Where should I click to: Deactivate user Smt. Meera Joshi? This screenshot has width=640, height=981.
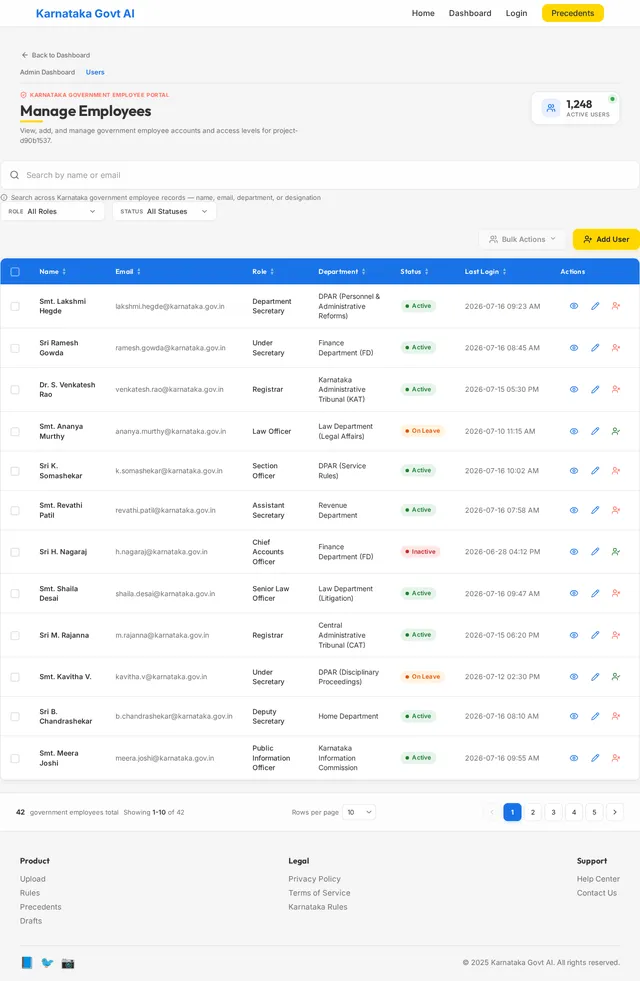[x=616, y=758]
